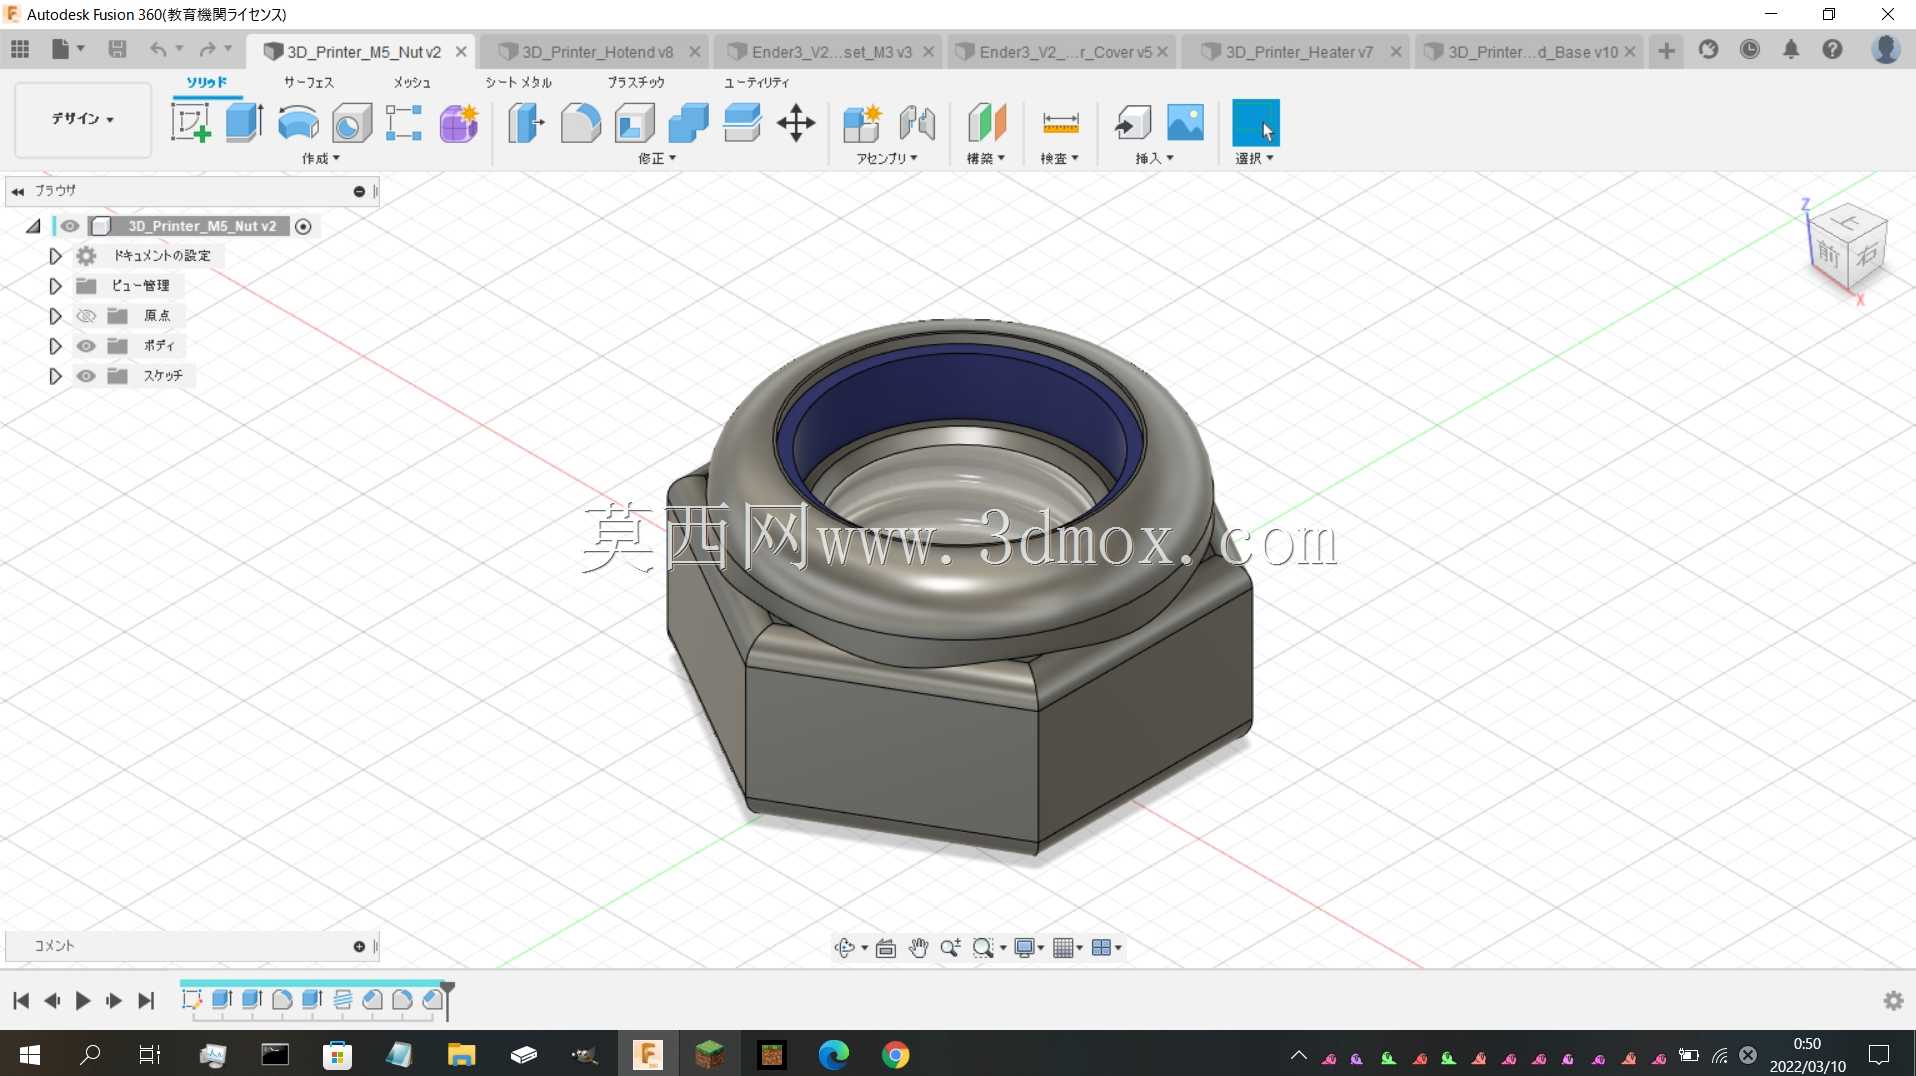Expand the ドキュメントの設定 node
Screen dimensions: 1916x1076
55,256
